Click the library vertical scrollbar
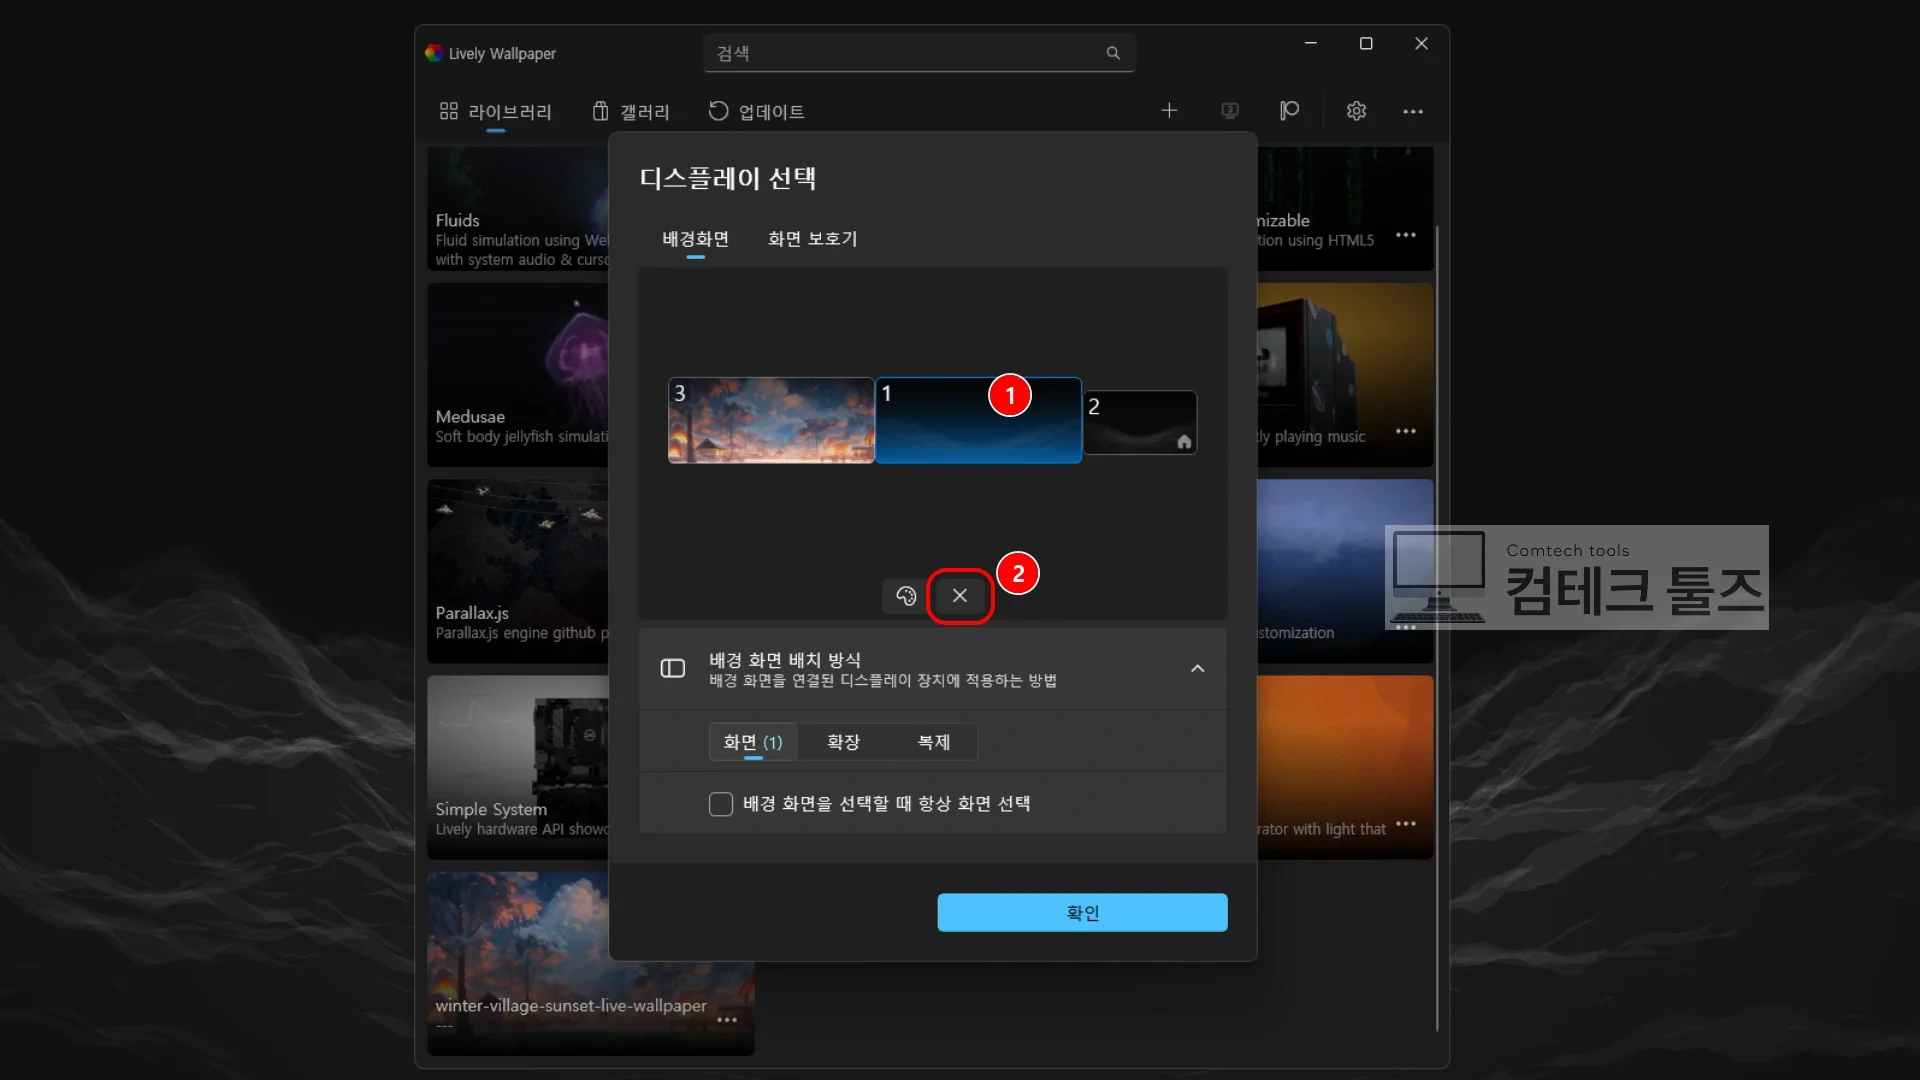Image resolution: width=1920 pixels, height=1080 pixels. click(x=1437, y=628)
